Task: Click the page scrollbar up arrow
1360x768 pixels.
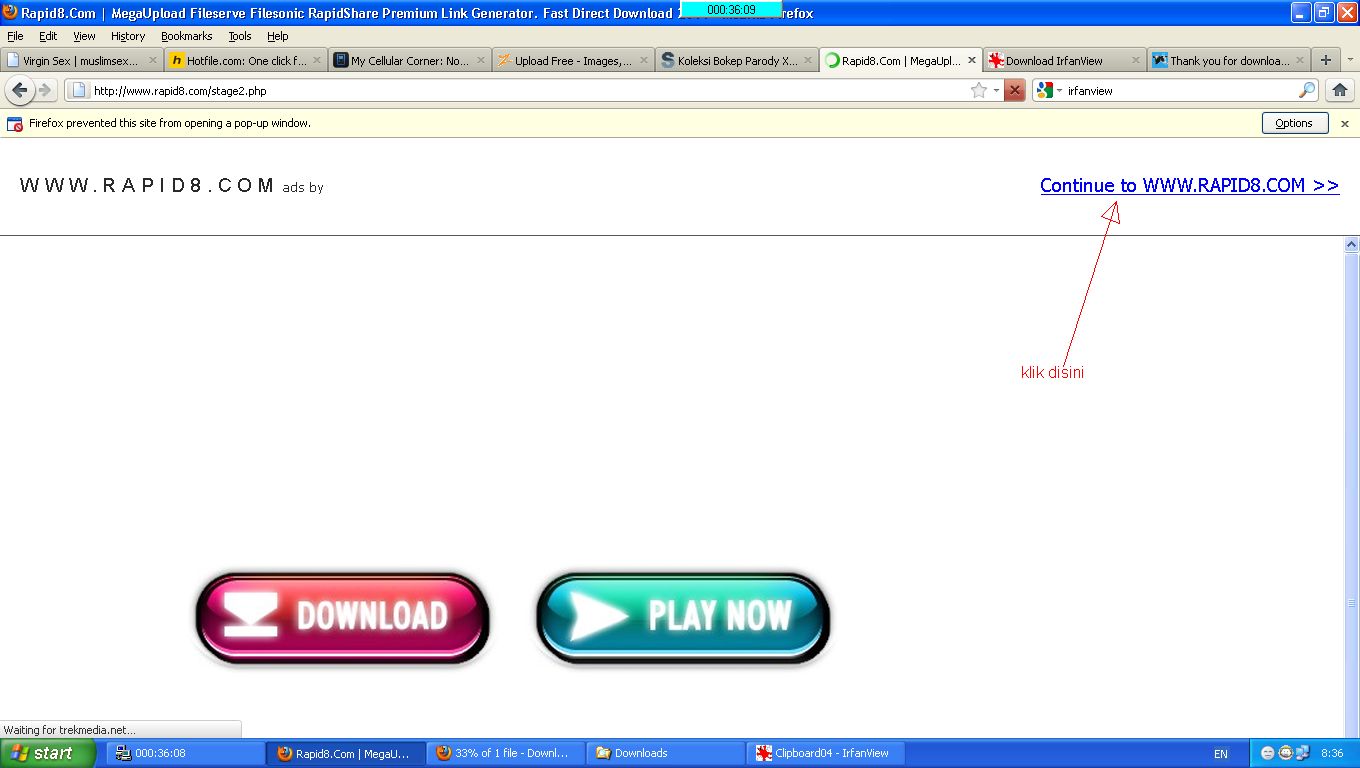Action: click(1352, 244)
